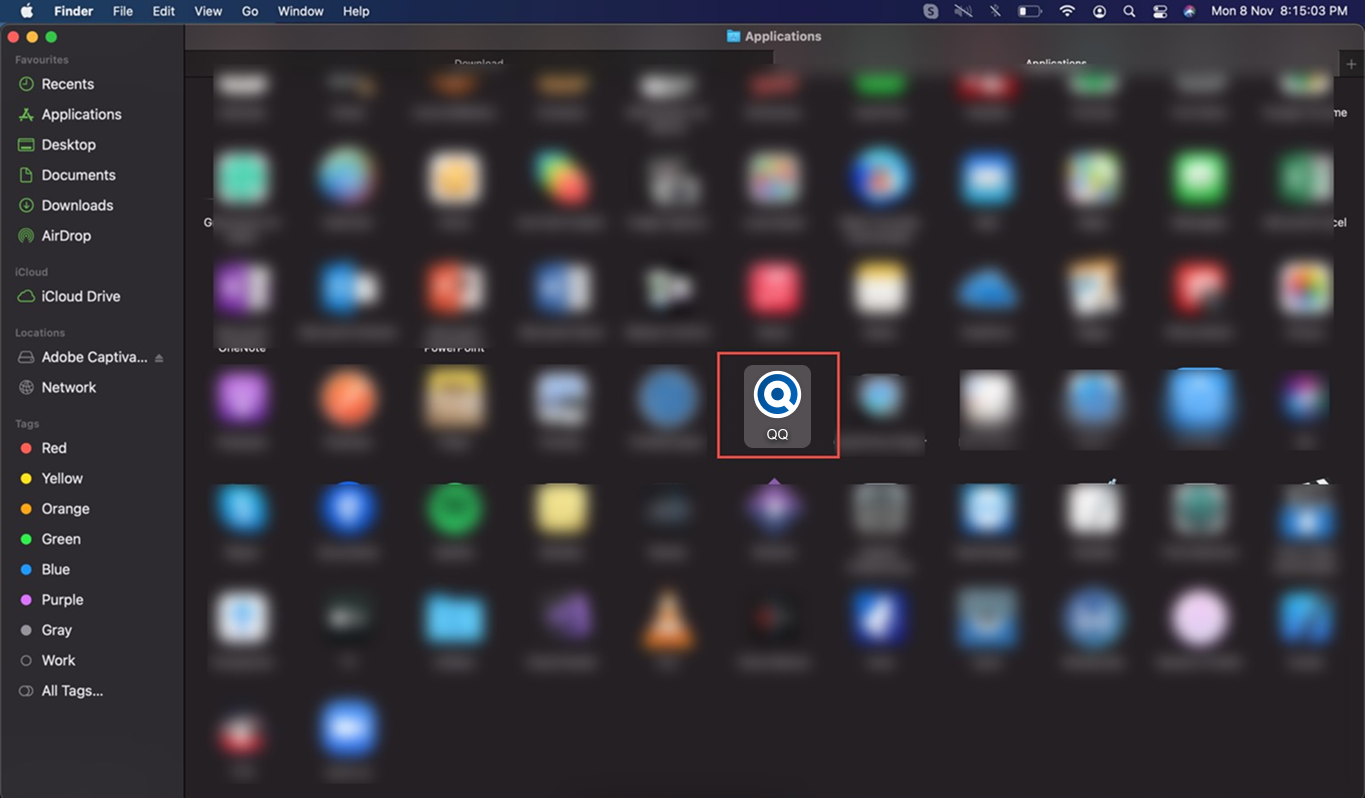Open the Edit menu

point(163,11)
